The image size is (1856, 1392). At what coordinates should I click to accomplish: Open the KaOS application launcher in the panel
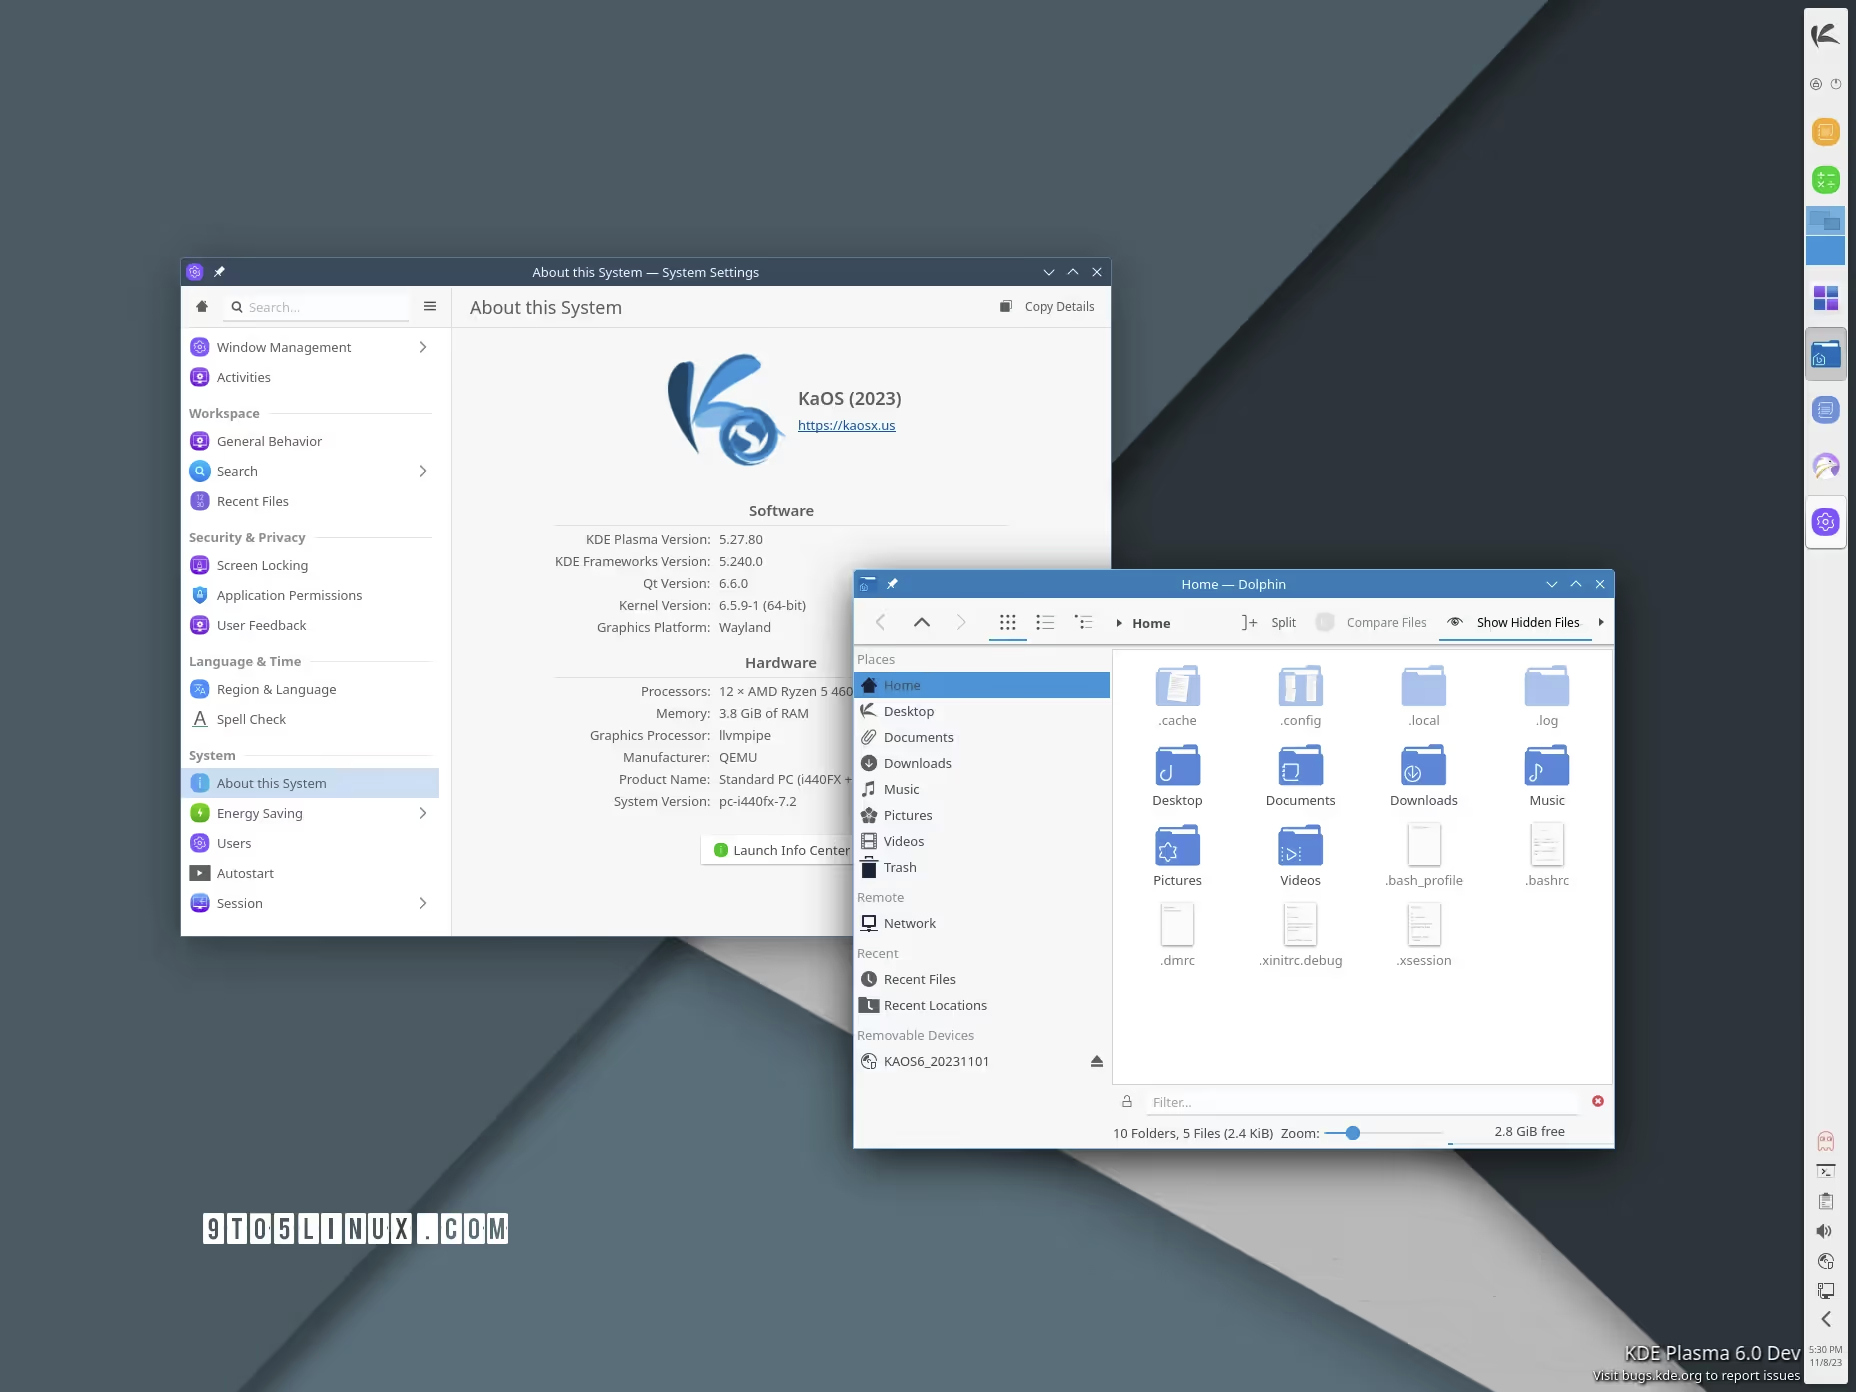(1825, 35)
